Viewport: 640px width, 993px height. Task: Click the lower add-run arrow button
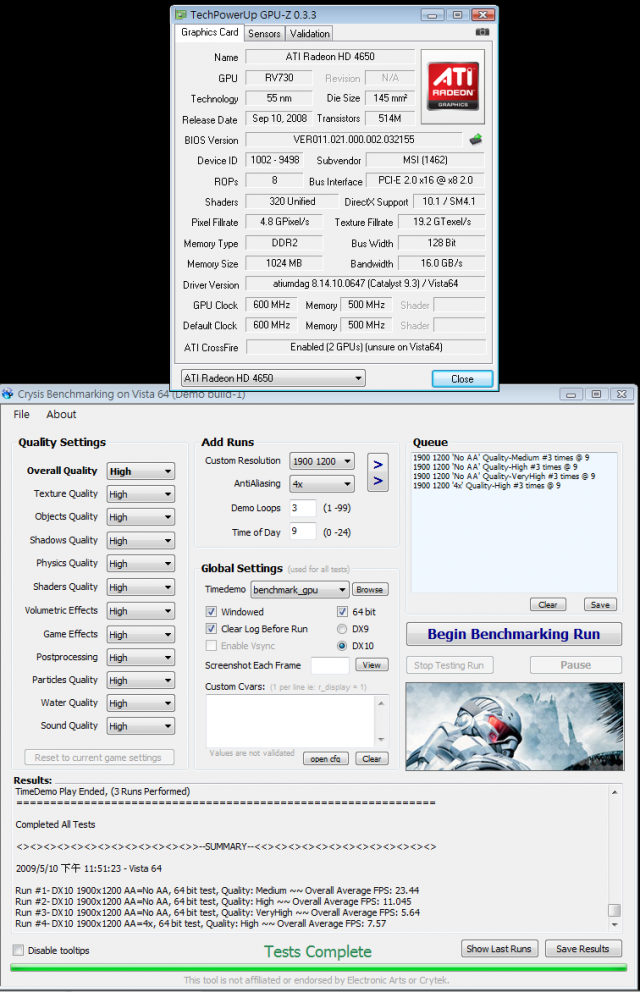point(378,481)
